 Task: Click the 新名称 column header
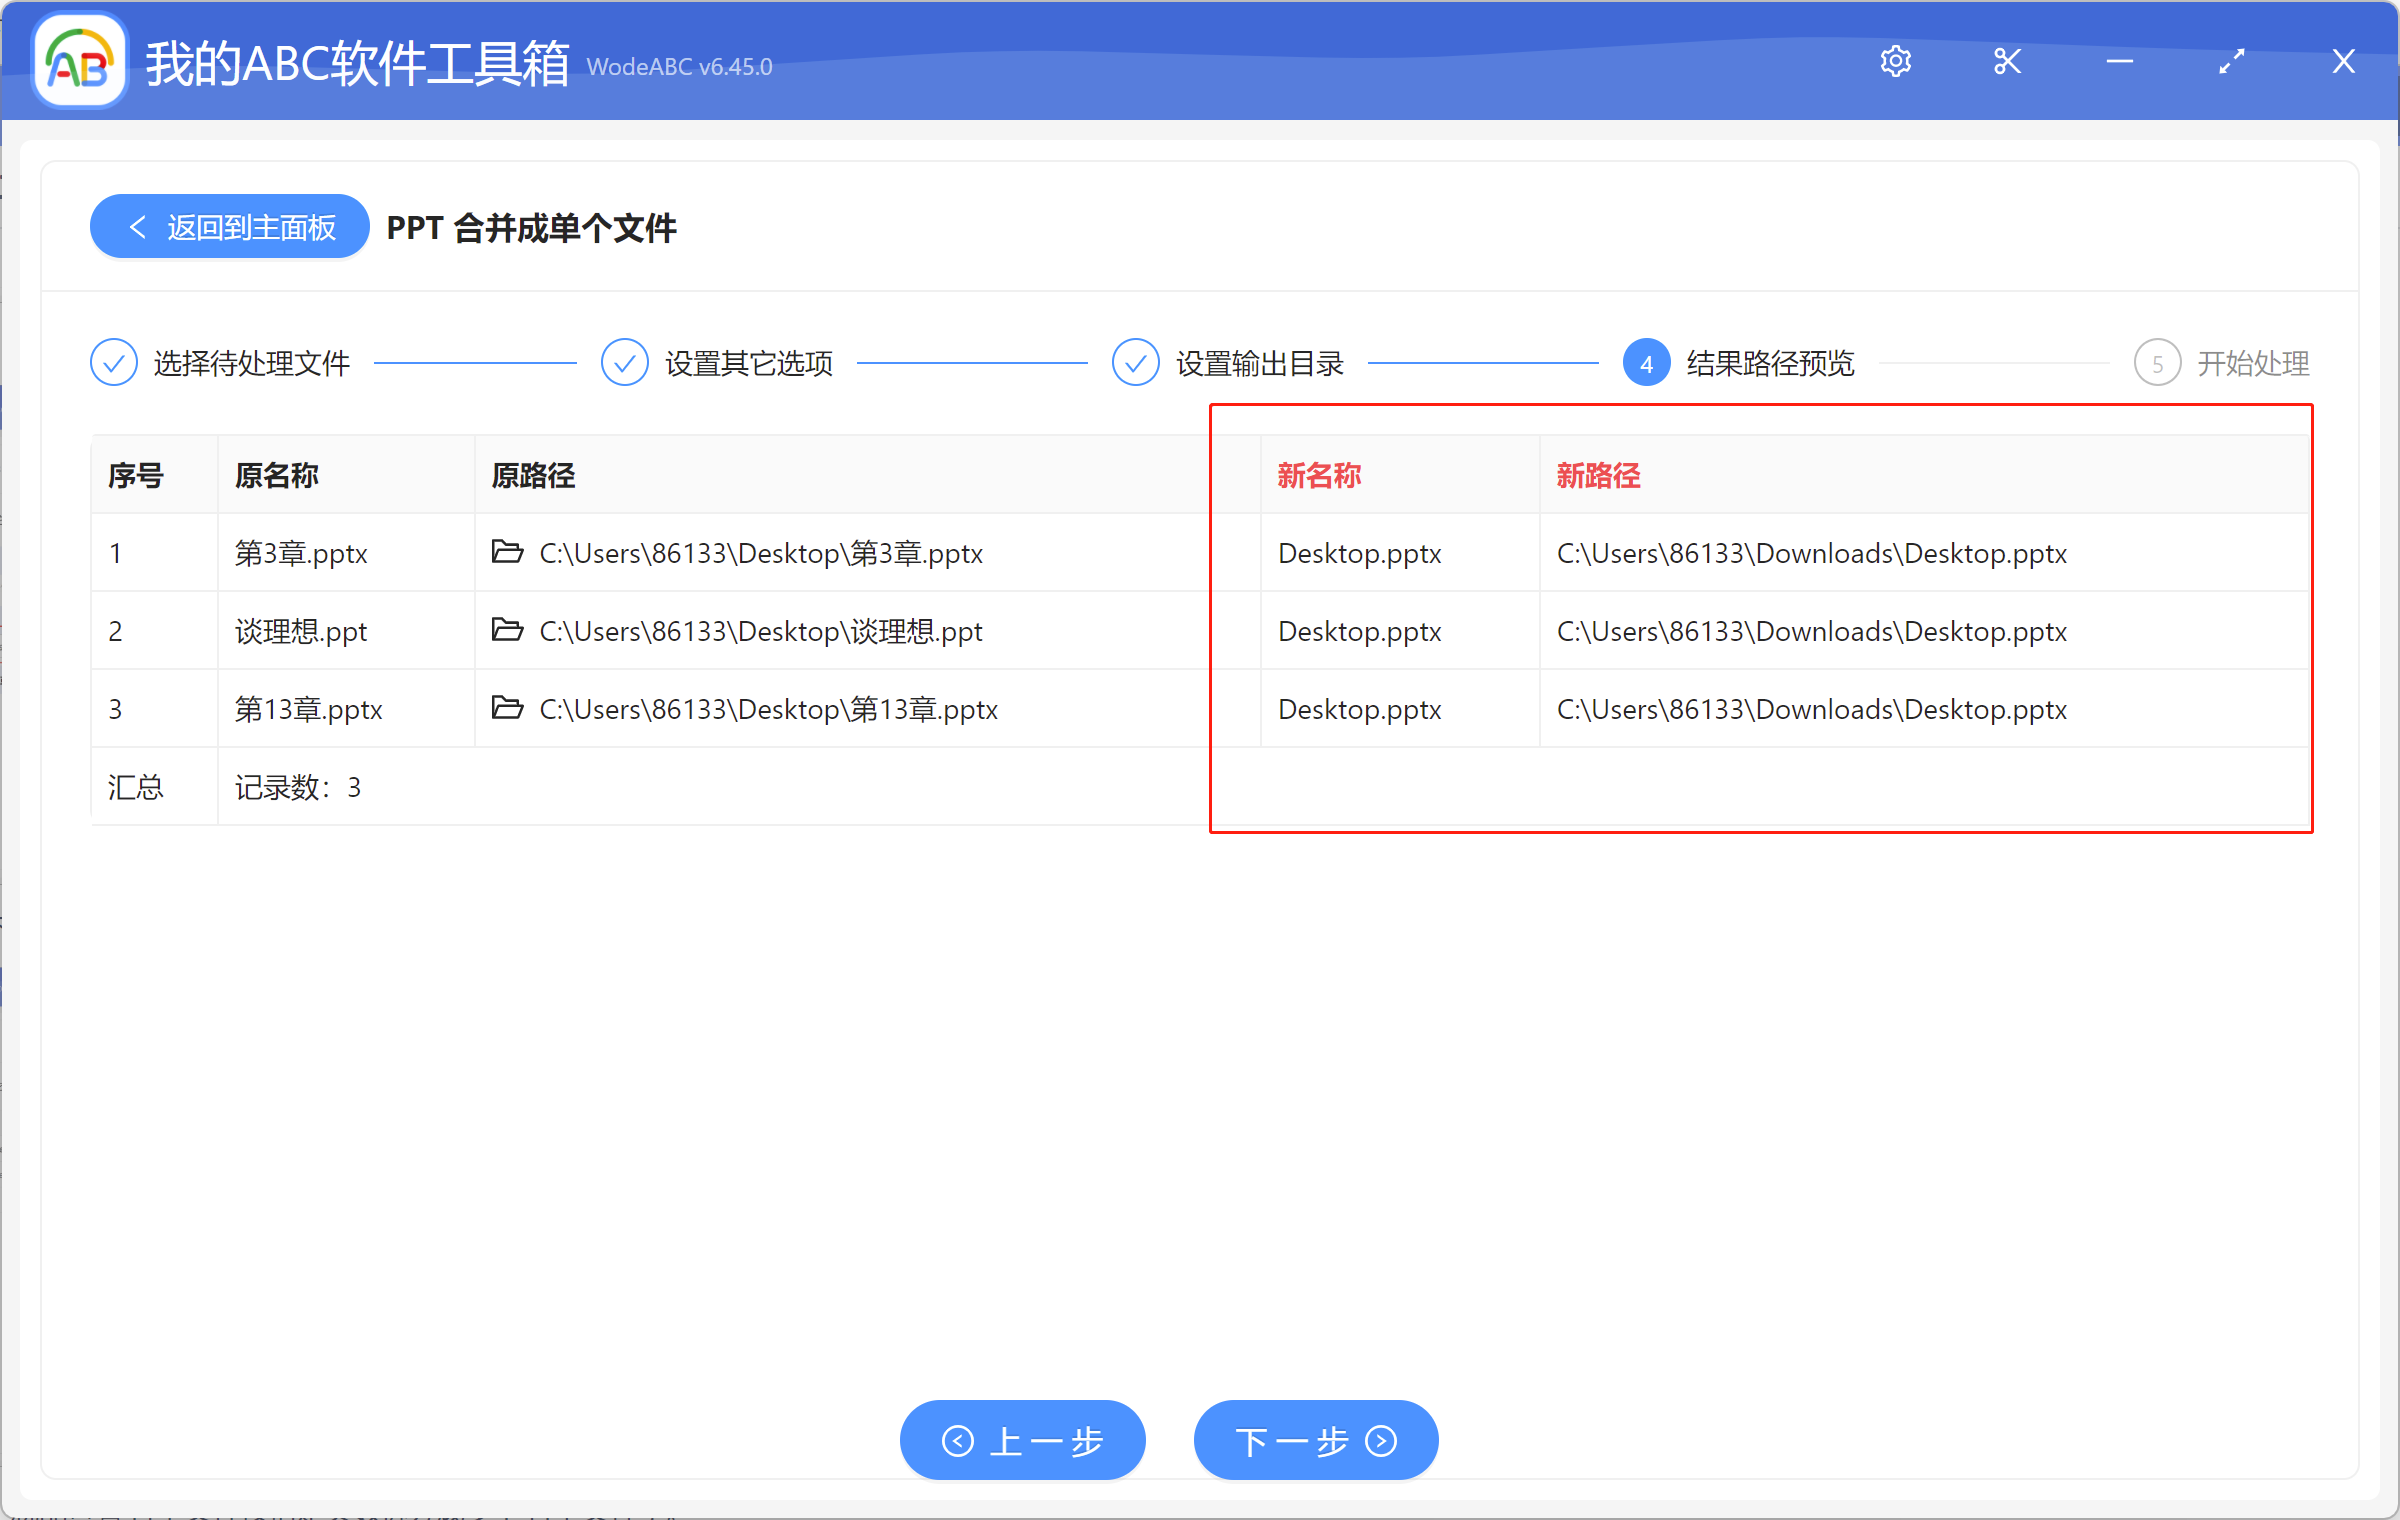click(1318, 475)
